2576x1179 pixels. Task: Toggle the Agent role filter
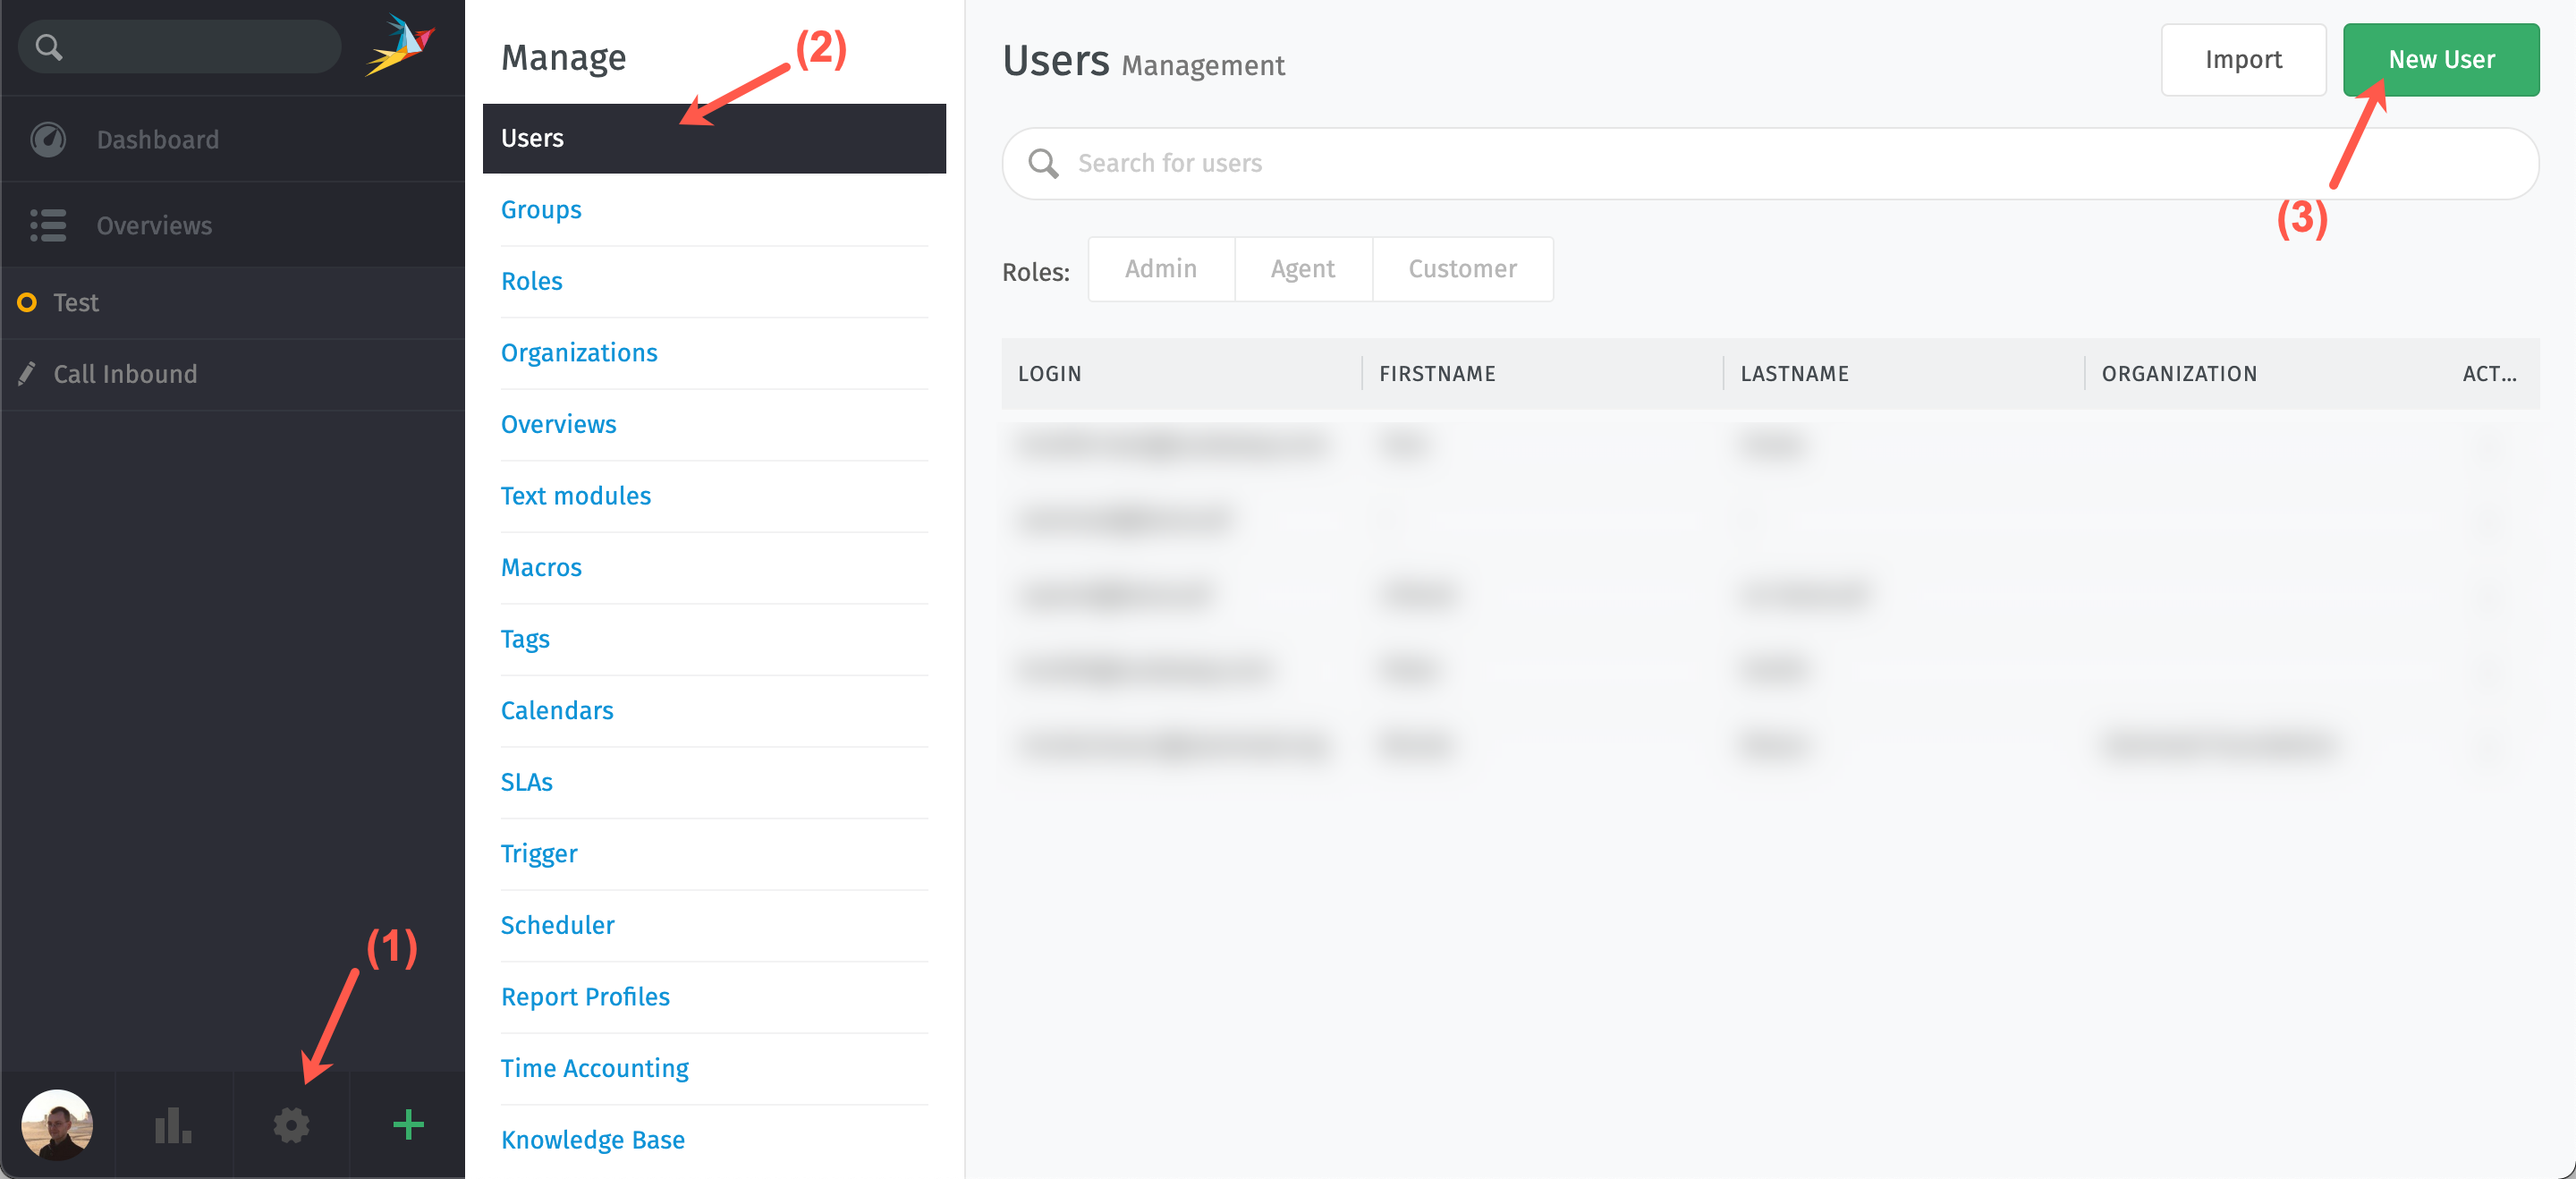(1302, 269)
